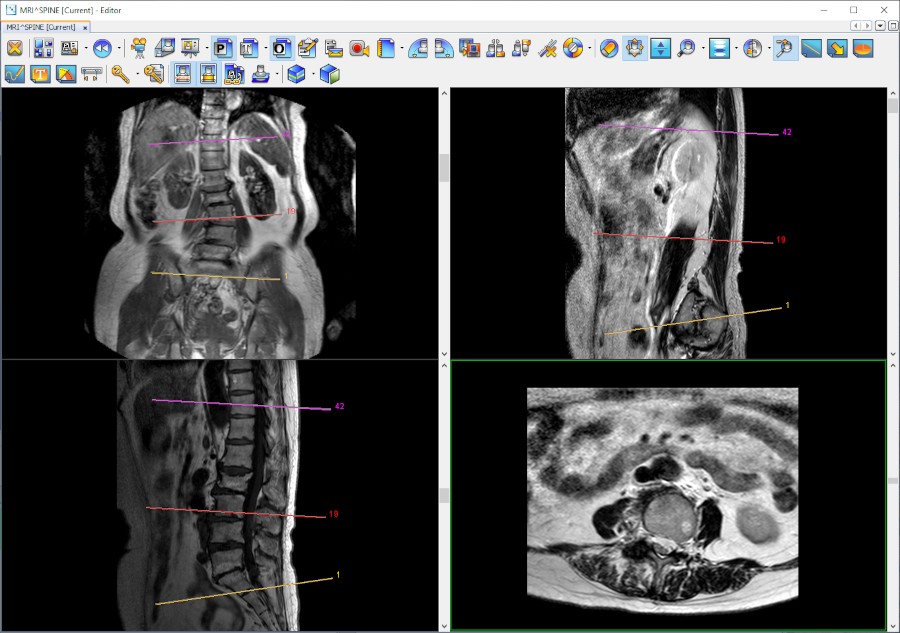Open the print tool
900x633 pixels.
pos(260,72)
